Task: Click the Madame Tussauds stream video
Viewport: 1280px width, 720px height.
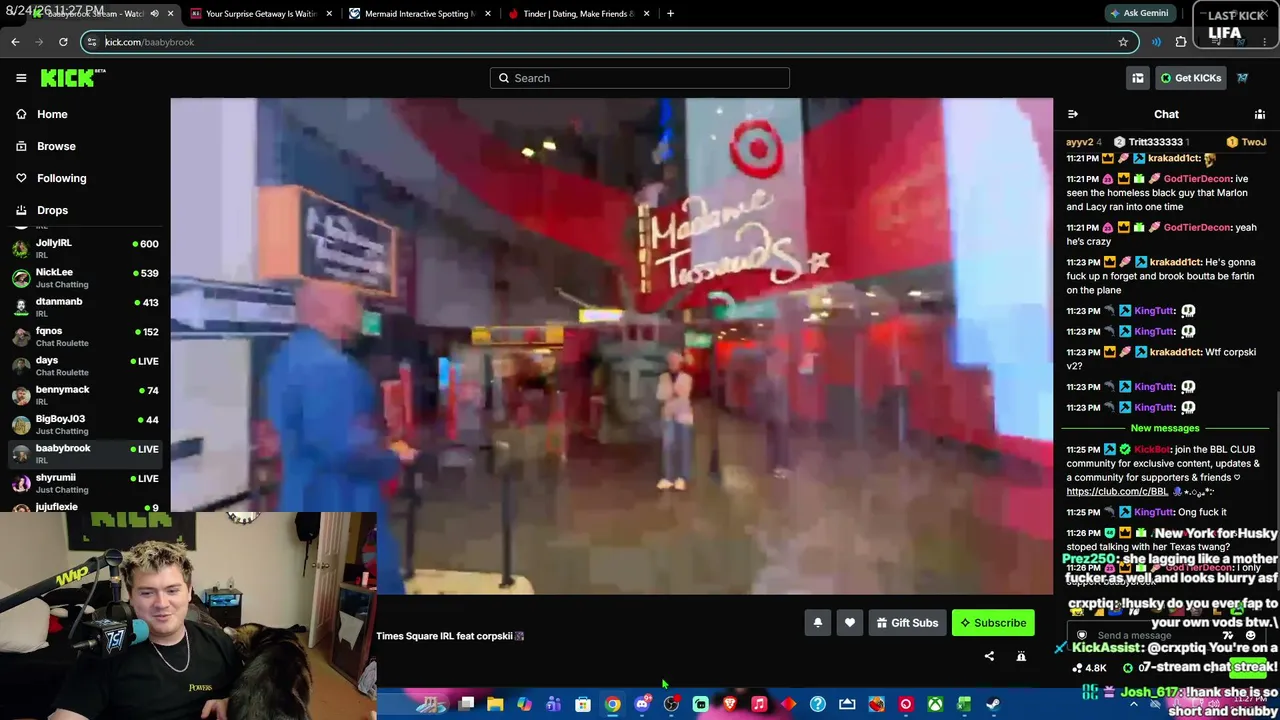Action: click(x=612, y=346)
